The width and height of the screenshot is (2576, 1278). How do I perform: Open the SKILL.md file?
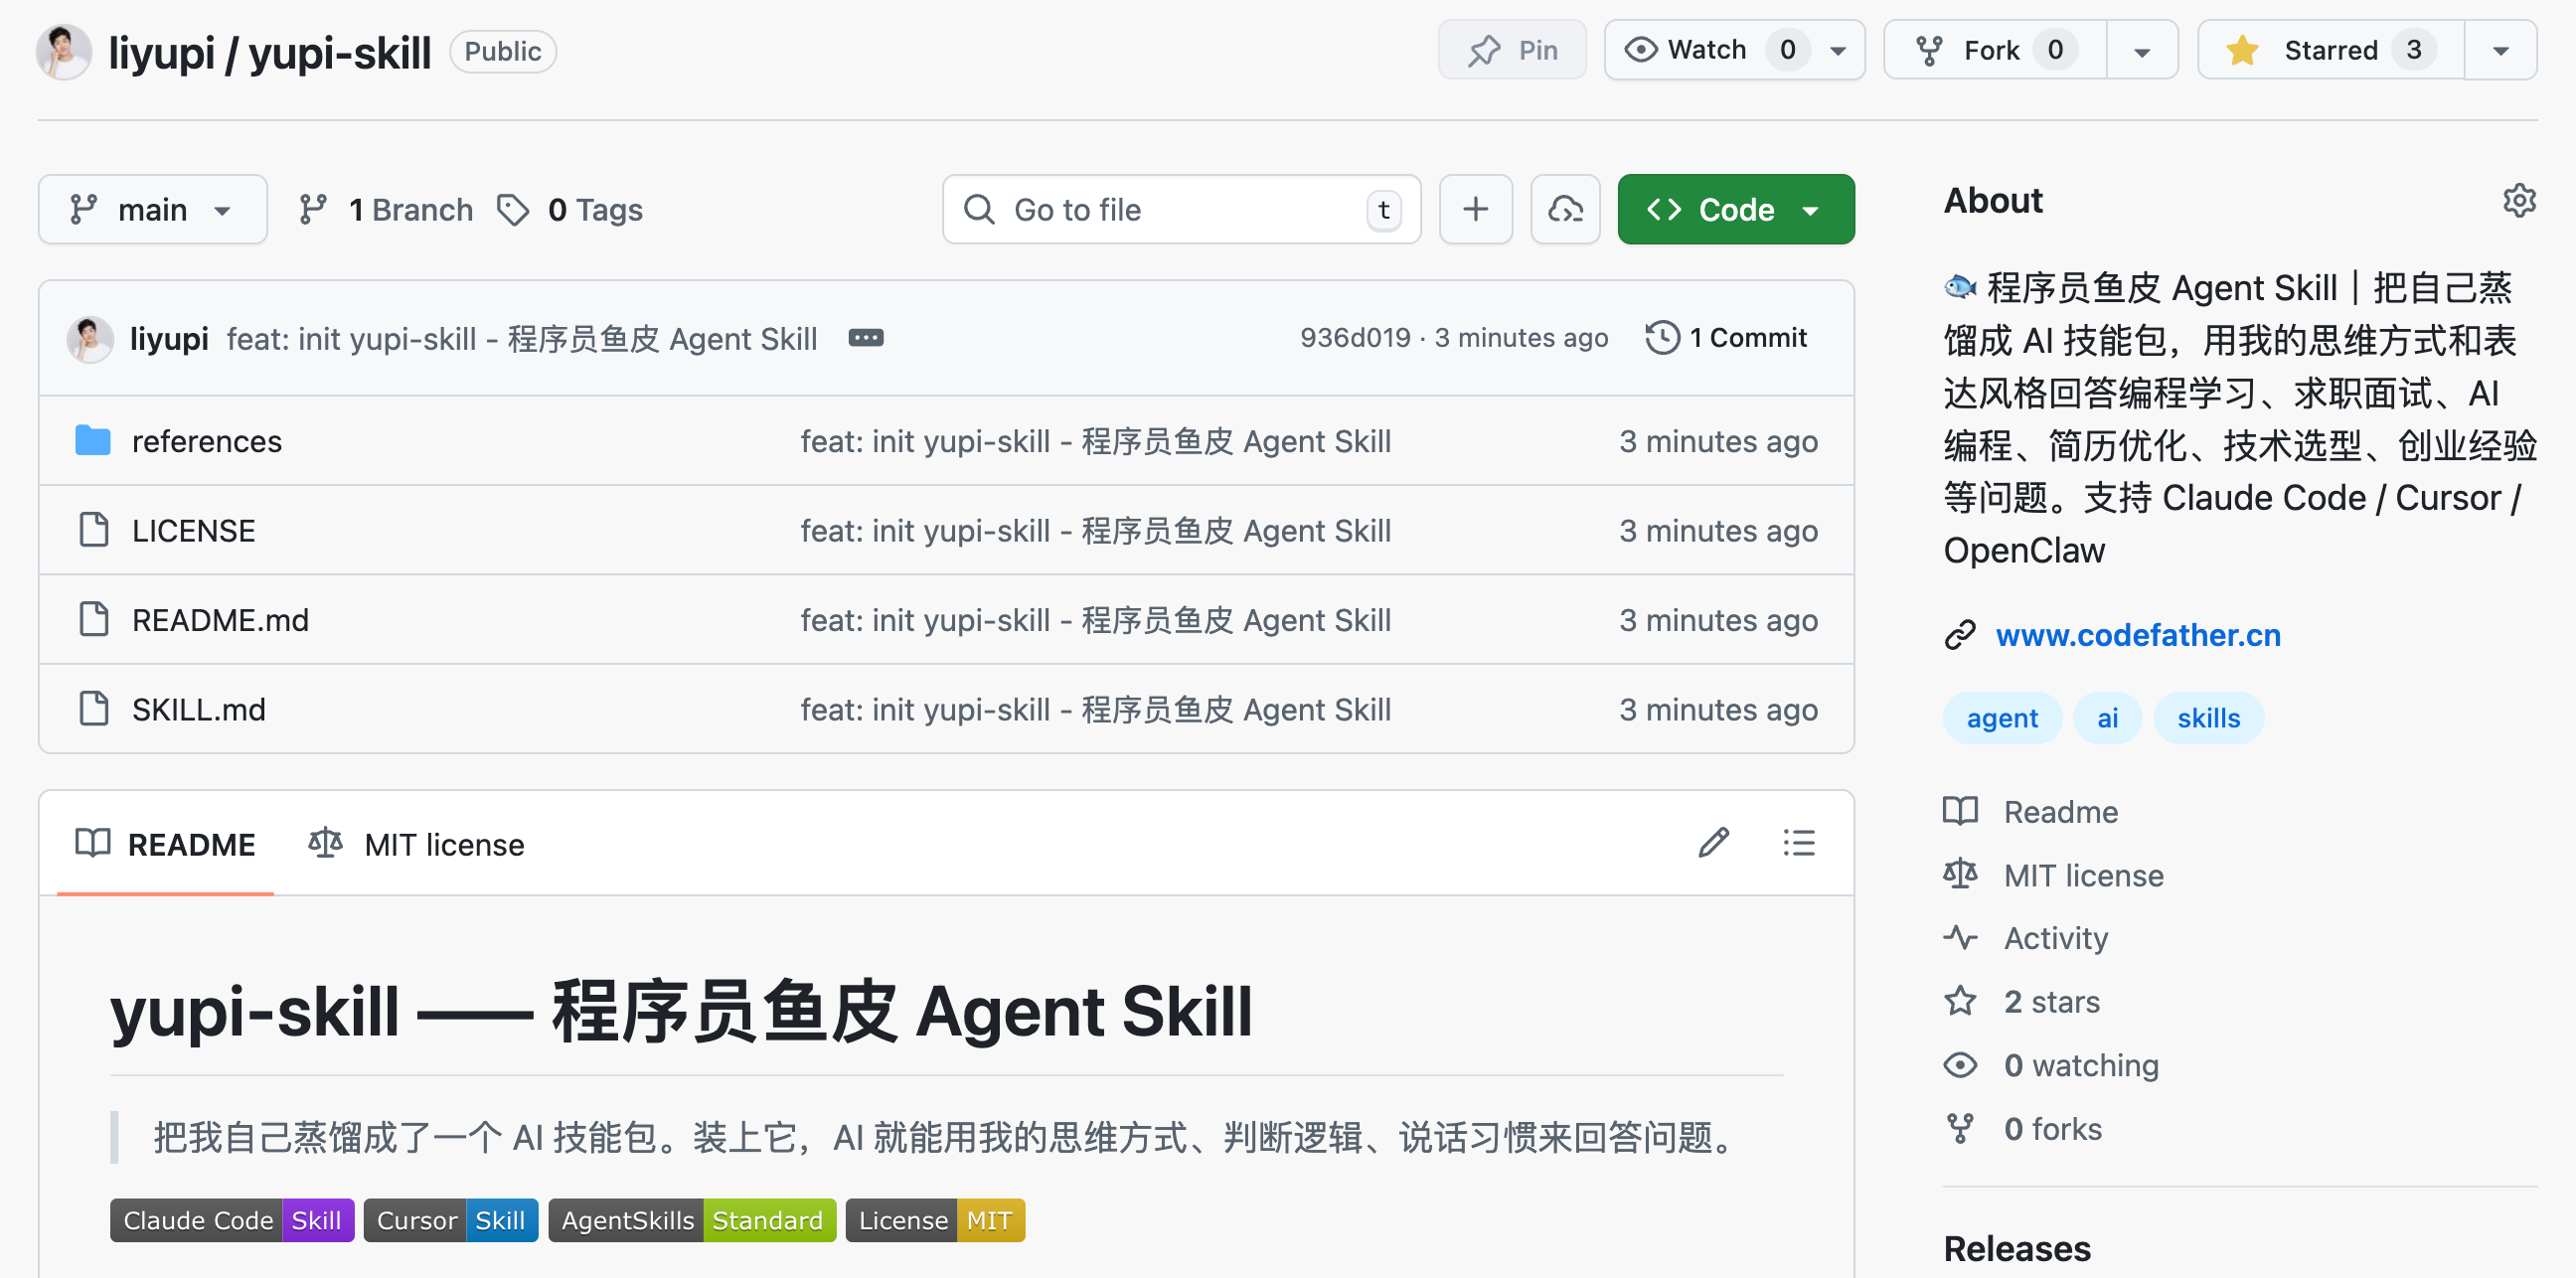pos(198,709)
